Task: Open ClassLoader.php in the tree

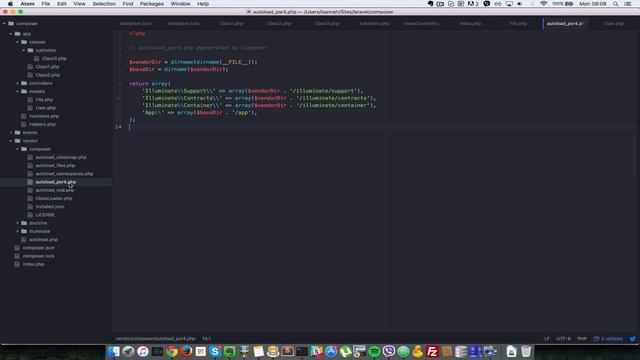Action: point(54,198)
